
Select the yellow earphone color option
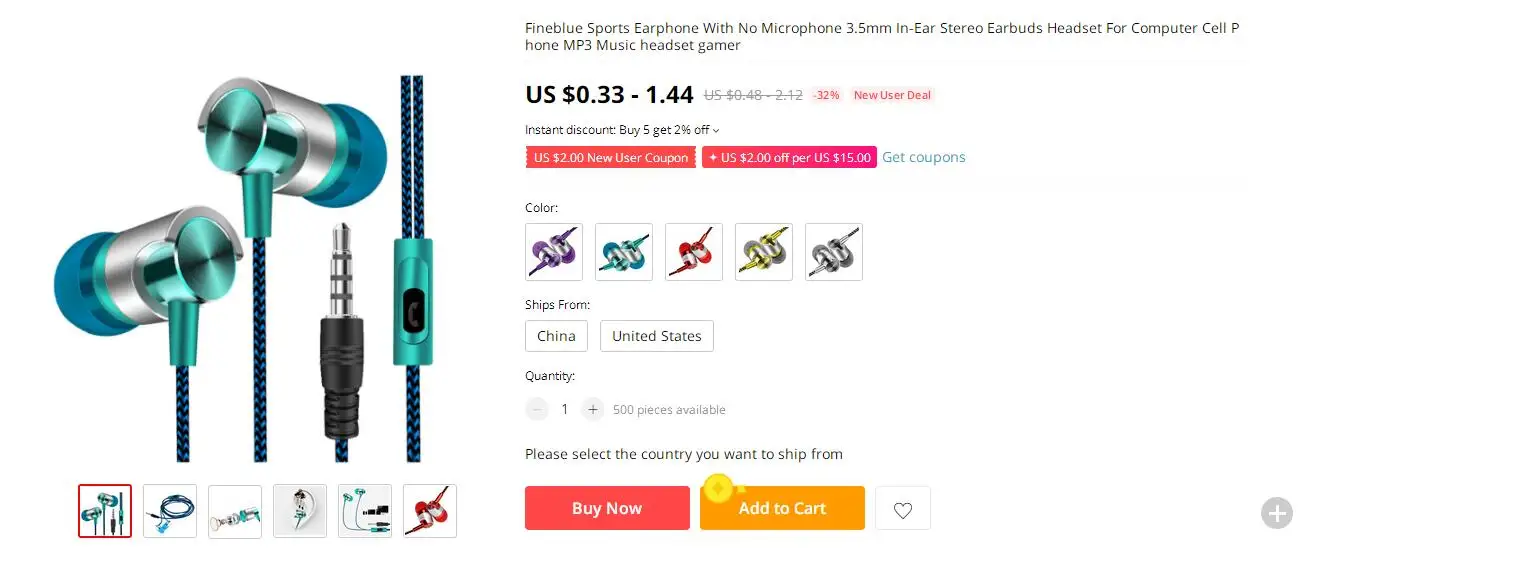click(x=764, y=252)
